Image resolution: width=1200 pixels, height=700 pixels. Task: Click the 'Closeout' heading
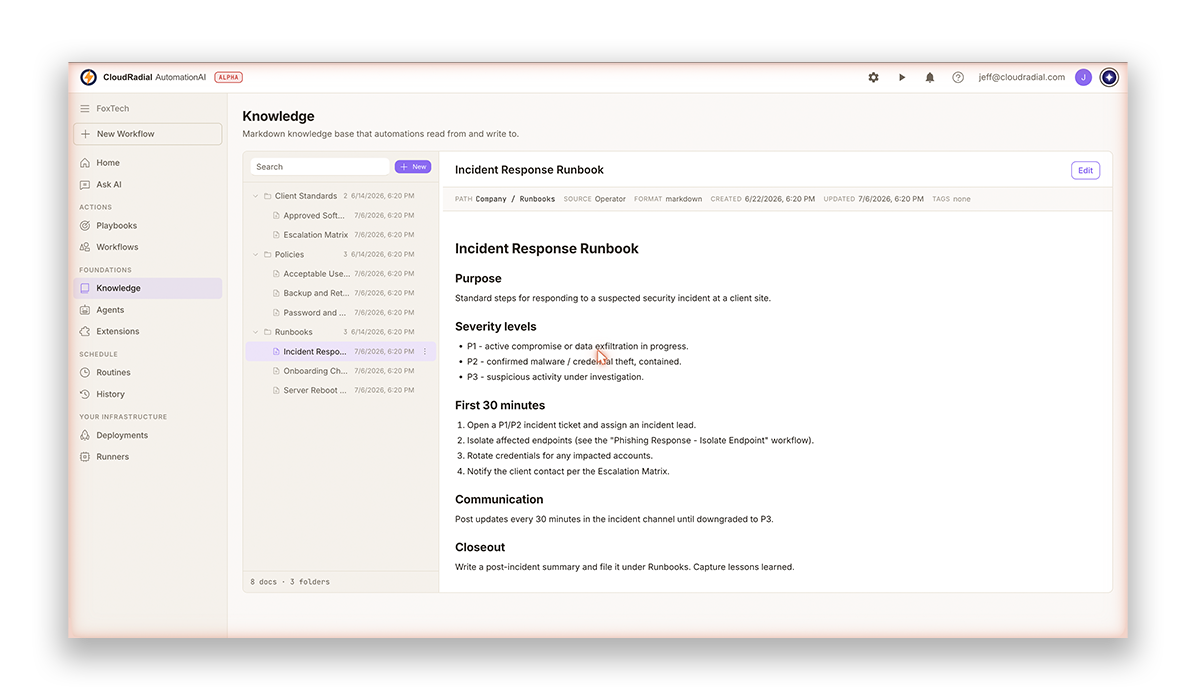point(480,548)
